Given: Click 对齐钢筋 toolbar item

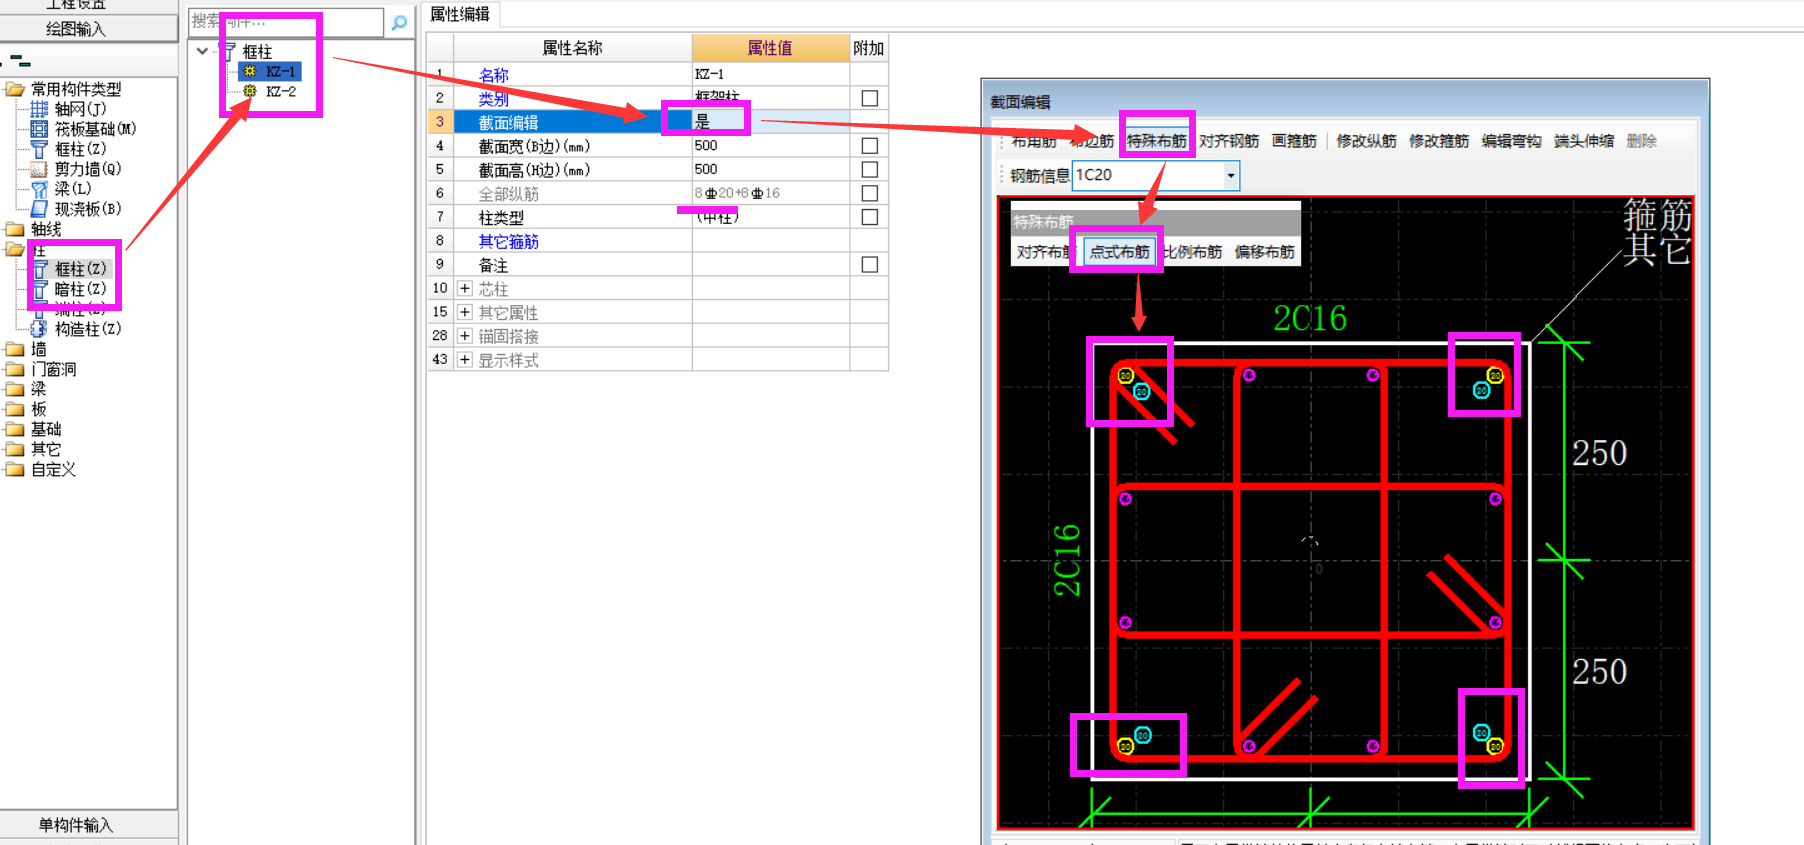Looking at the screenshot, I should point(1229,141).
